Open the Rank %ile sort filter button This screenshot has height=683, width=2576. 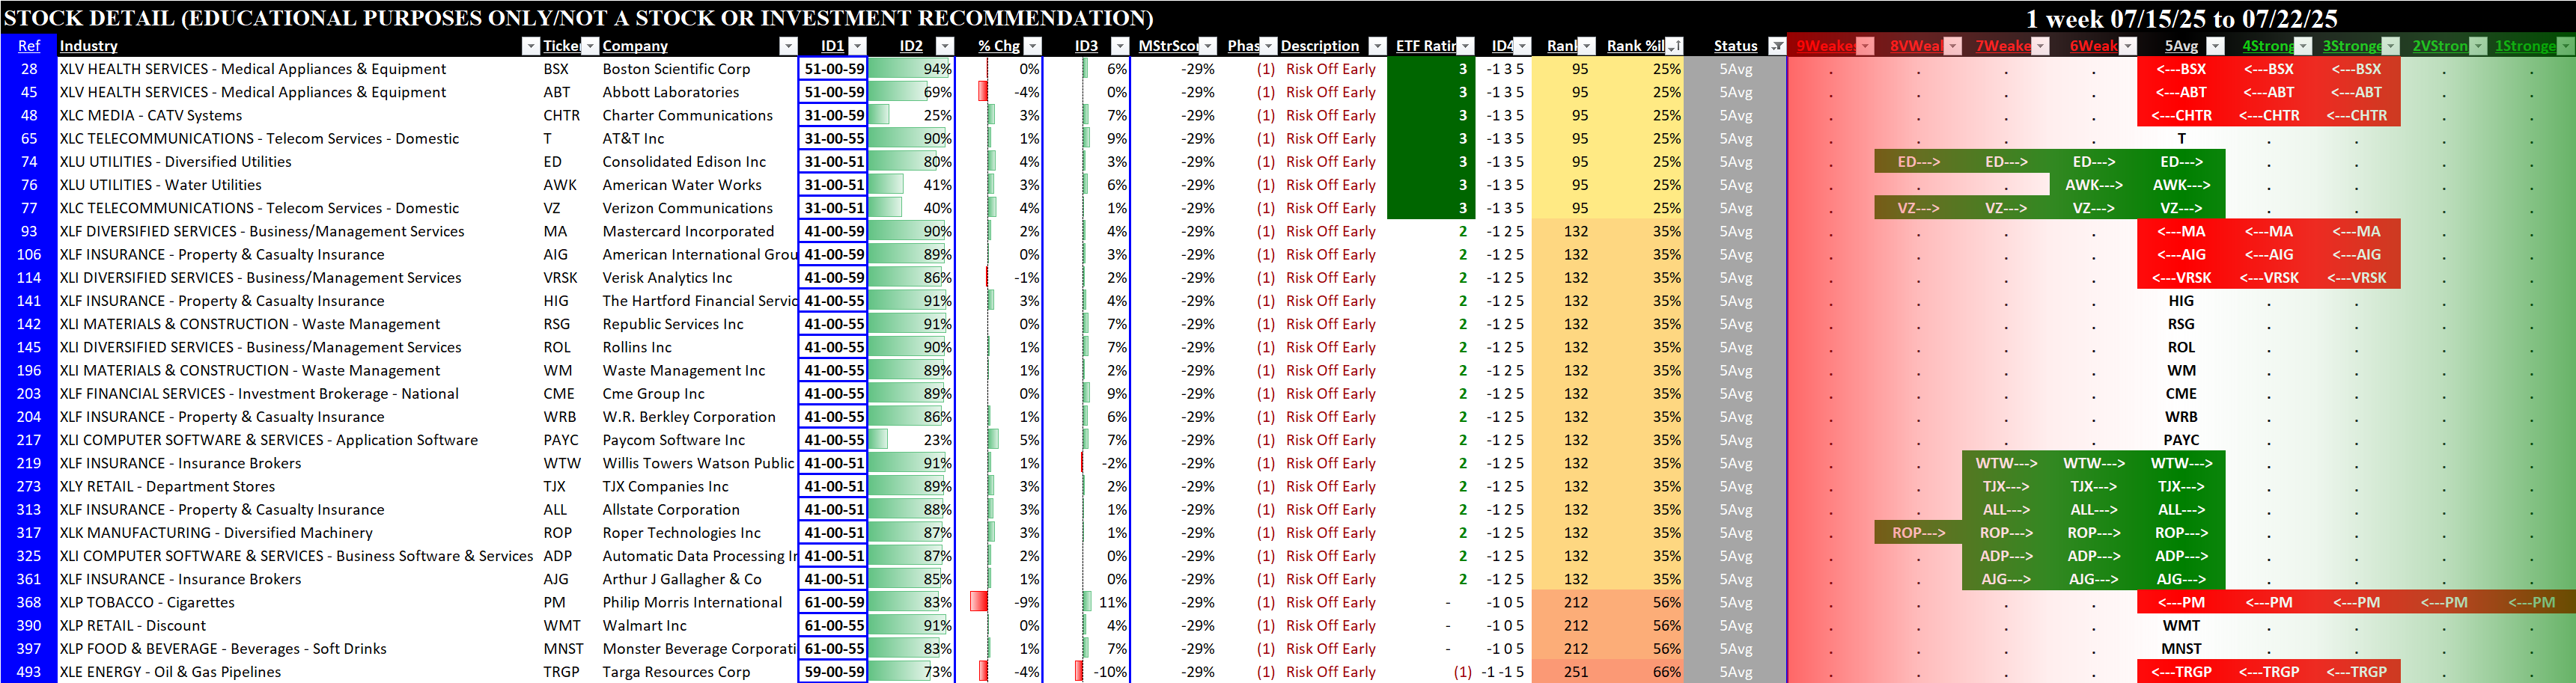point(1674,46)
